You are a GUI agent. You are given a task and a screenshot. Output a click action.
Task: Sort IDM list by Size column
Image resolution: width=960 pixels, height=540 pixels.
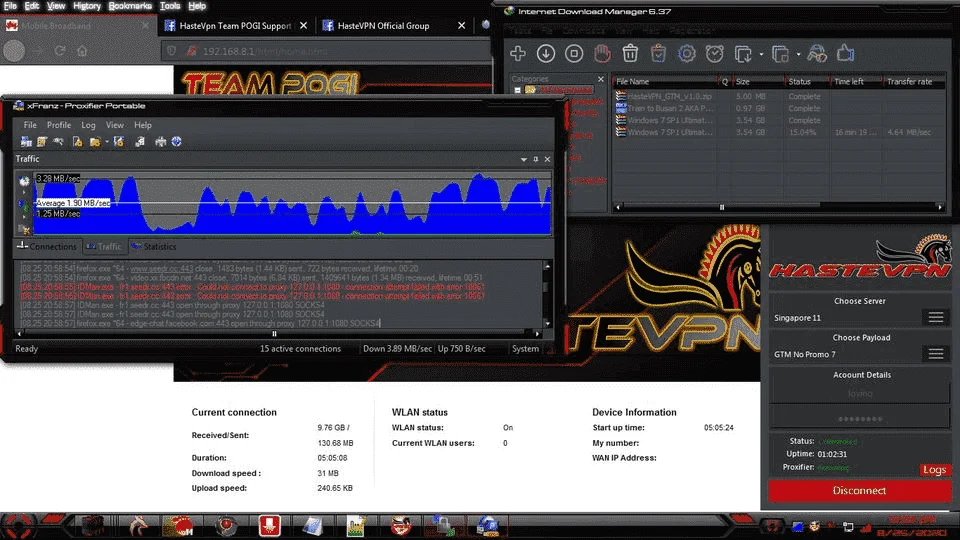(758, 81)
